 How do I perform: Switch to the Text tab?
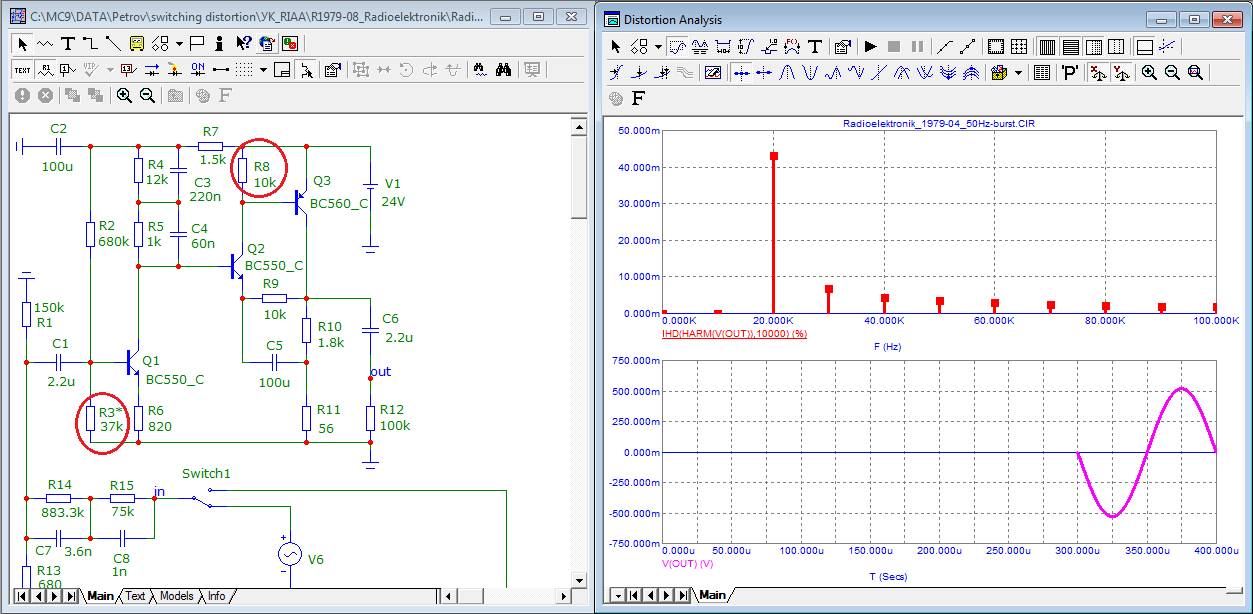pos(134,596)
